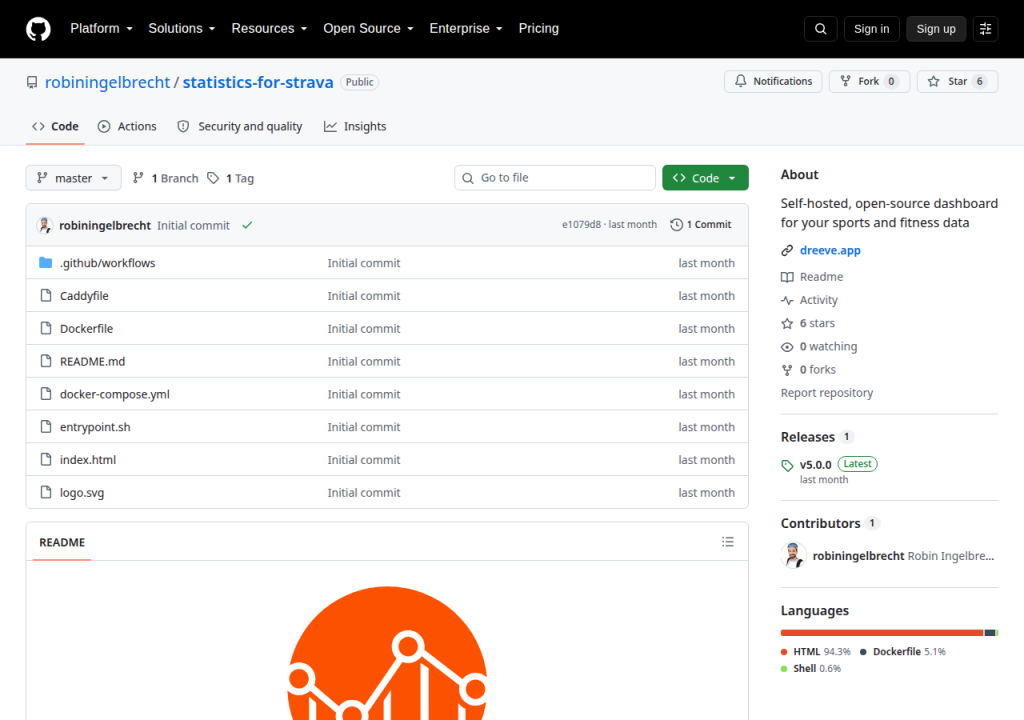Click the branch icon beside 1 Branch
This screenshot has width=1024, height=720.
(138, 178)
